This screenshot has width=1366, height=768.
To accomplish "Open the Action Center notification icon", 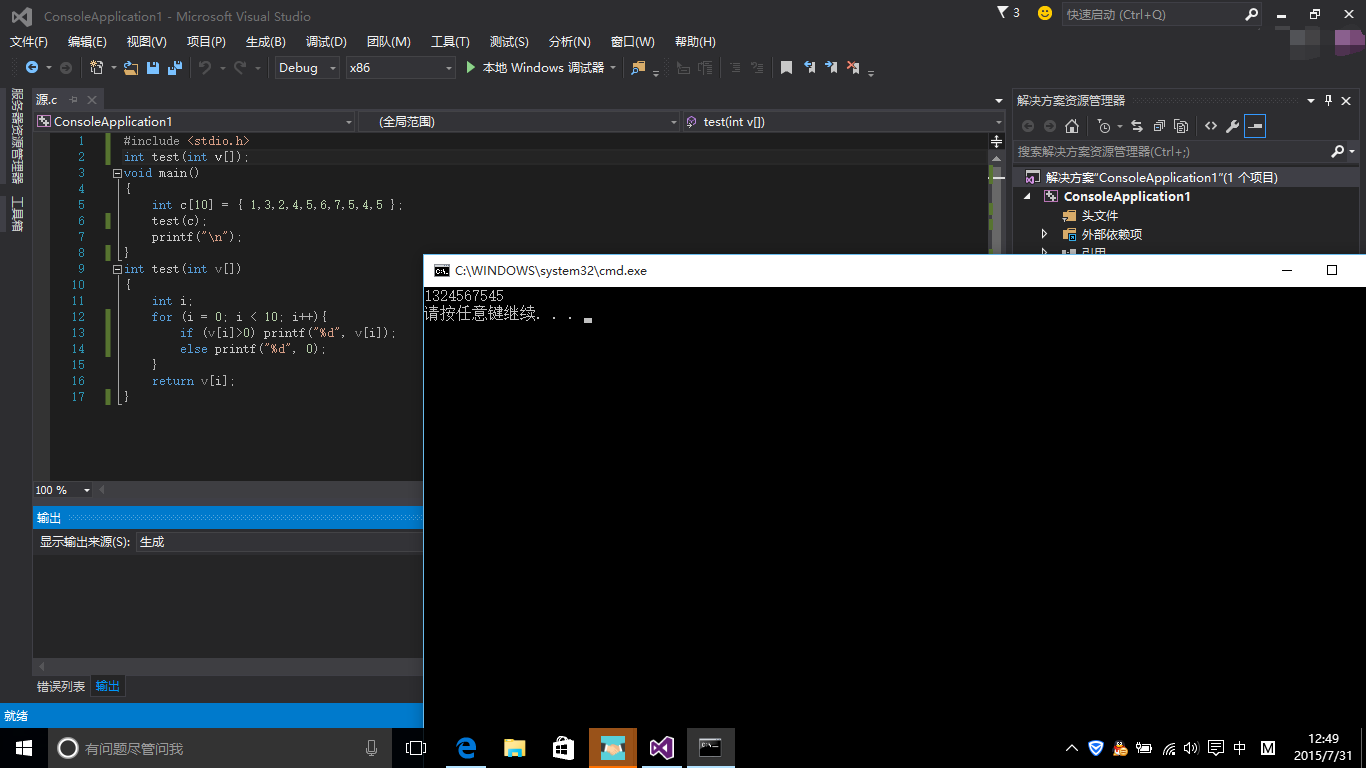I will click(x=1216, y=748).
